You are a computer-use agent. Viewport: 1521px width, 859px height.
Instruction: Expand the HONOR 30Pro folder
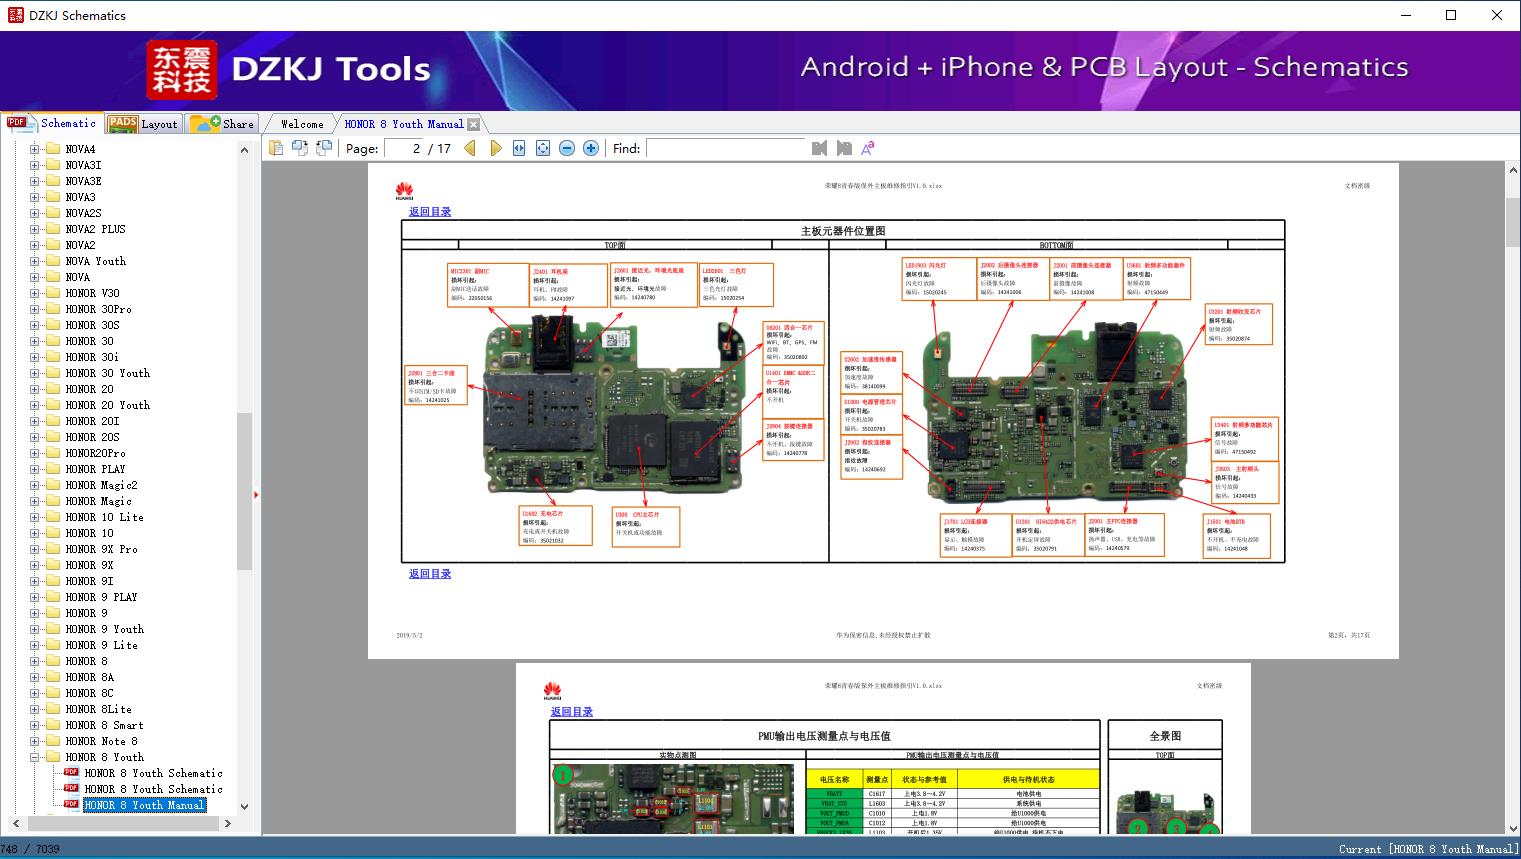[x=35, y=309]
